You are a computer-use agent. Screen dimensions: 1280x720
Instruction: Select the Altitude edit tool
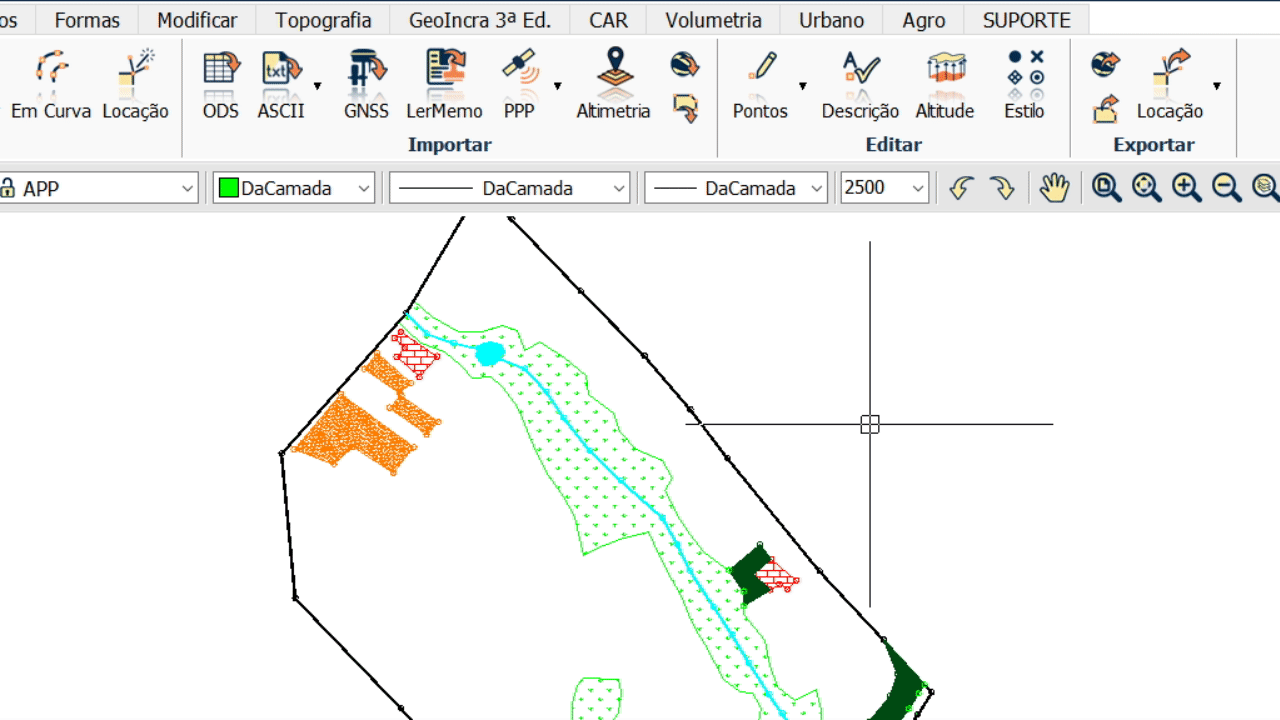click(x=944, y=83)
